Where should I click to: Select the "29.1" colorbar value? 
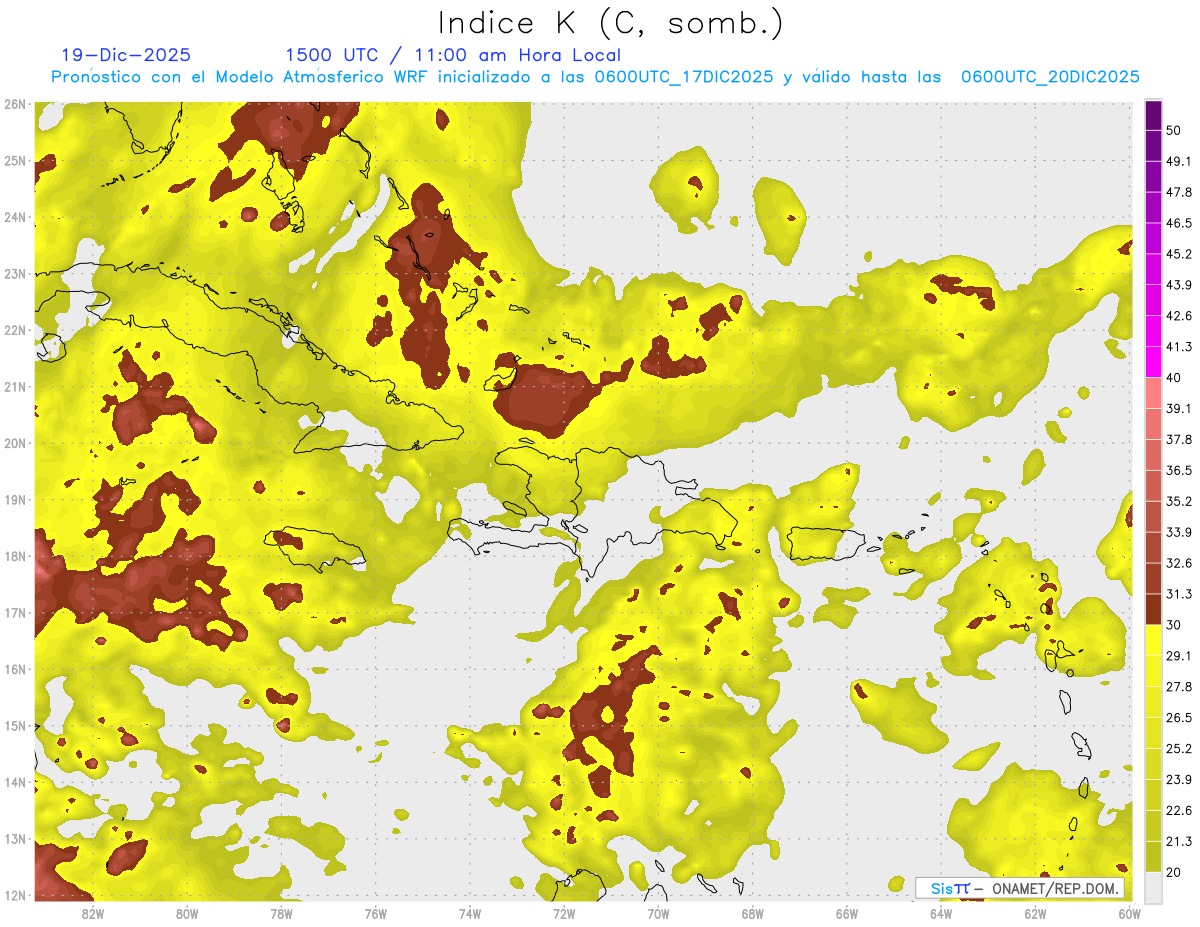pyautogui.click(x=1179, y=655)
